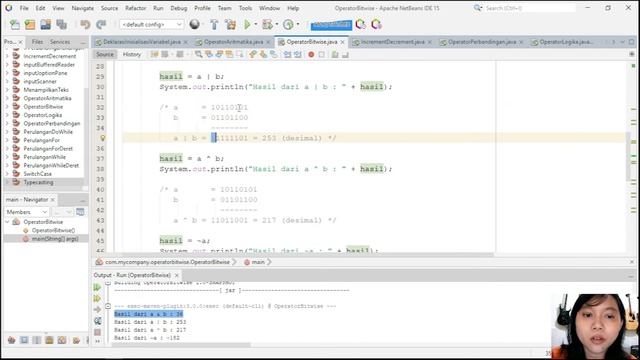
Task: Click the Search field at top right
Action: tap(531, 8)
